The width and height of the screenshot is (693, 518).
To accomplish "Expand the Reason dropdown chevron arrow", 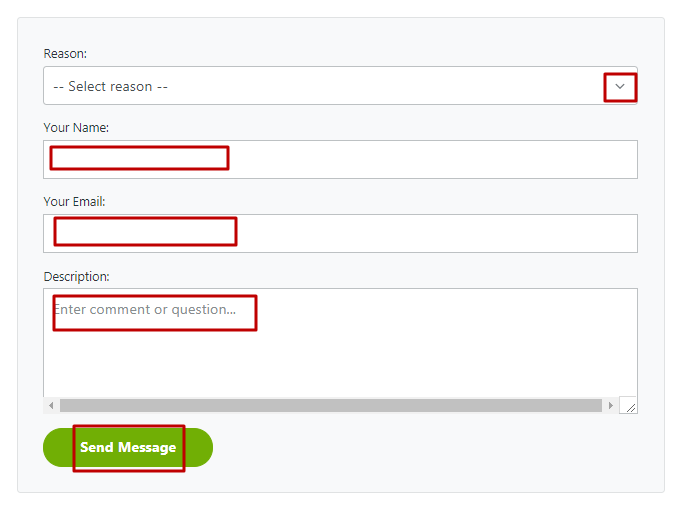I will point(620,87).
